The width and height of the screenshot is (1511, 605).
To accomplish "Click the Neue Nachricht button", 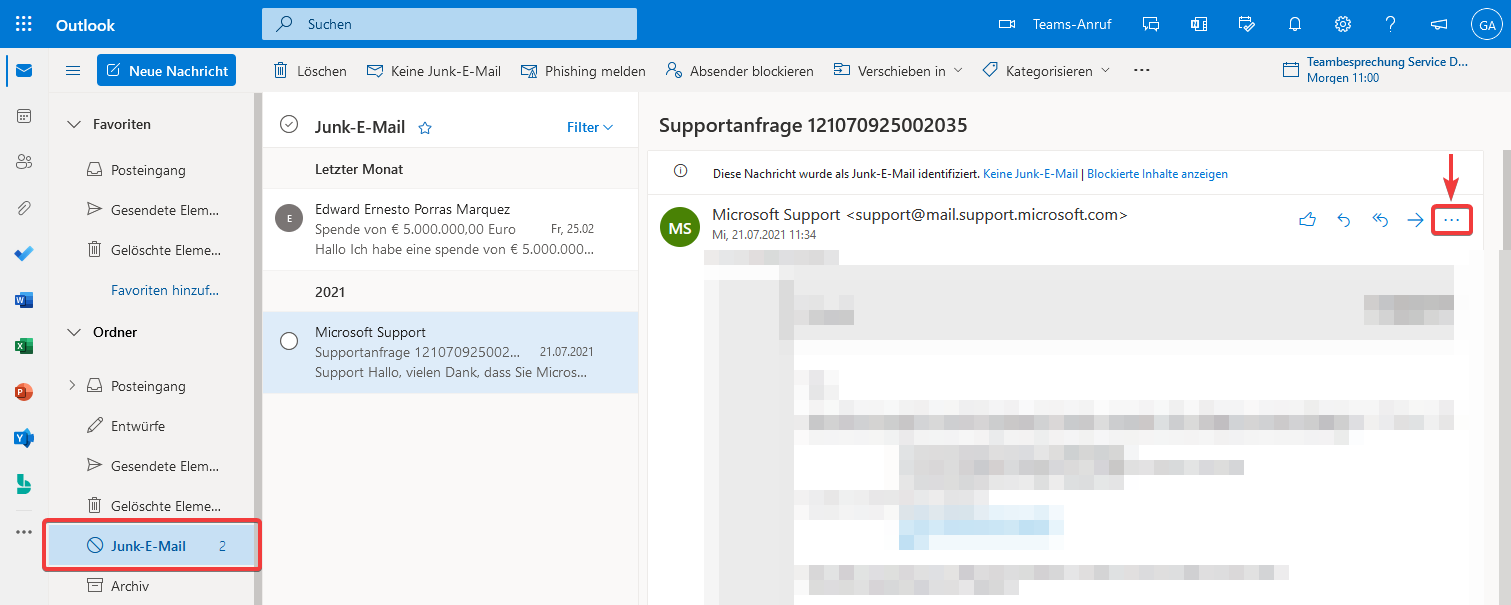I will pos(166,70).
